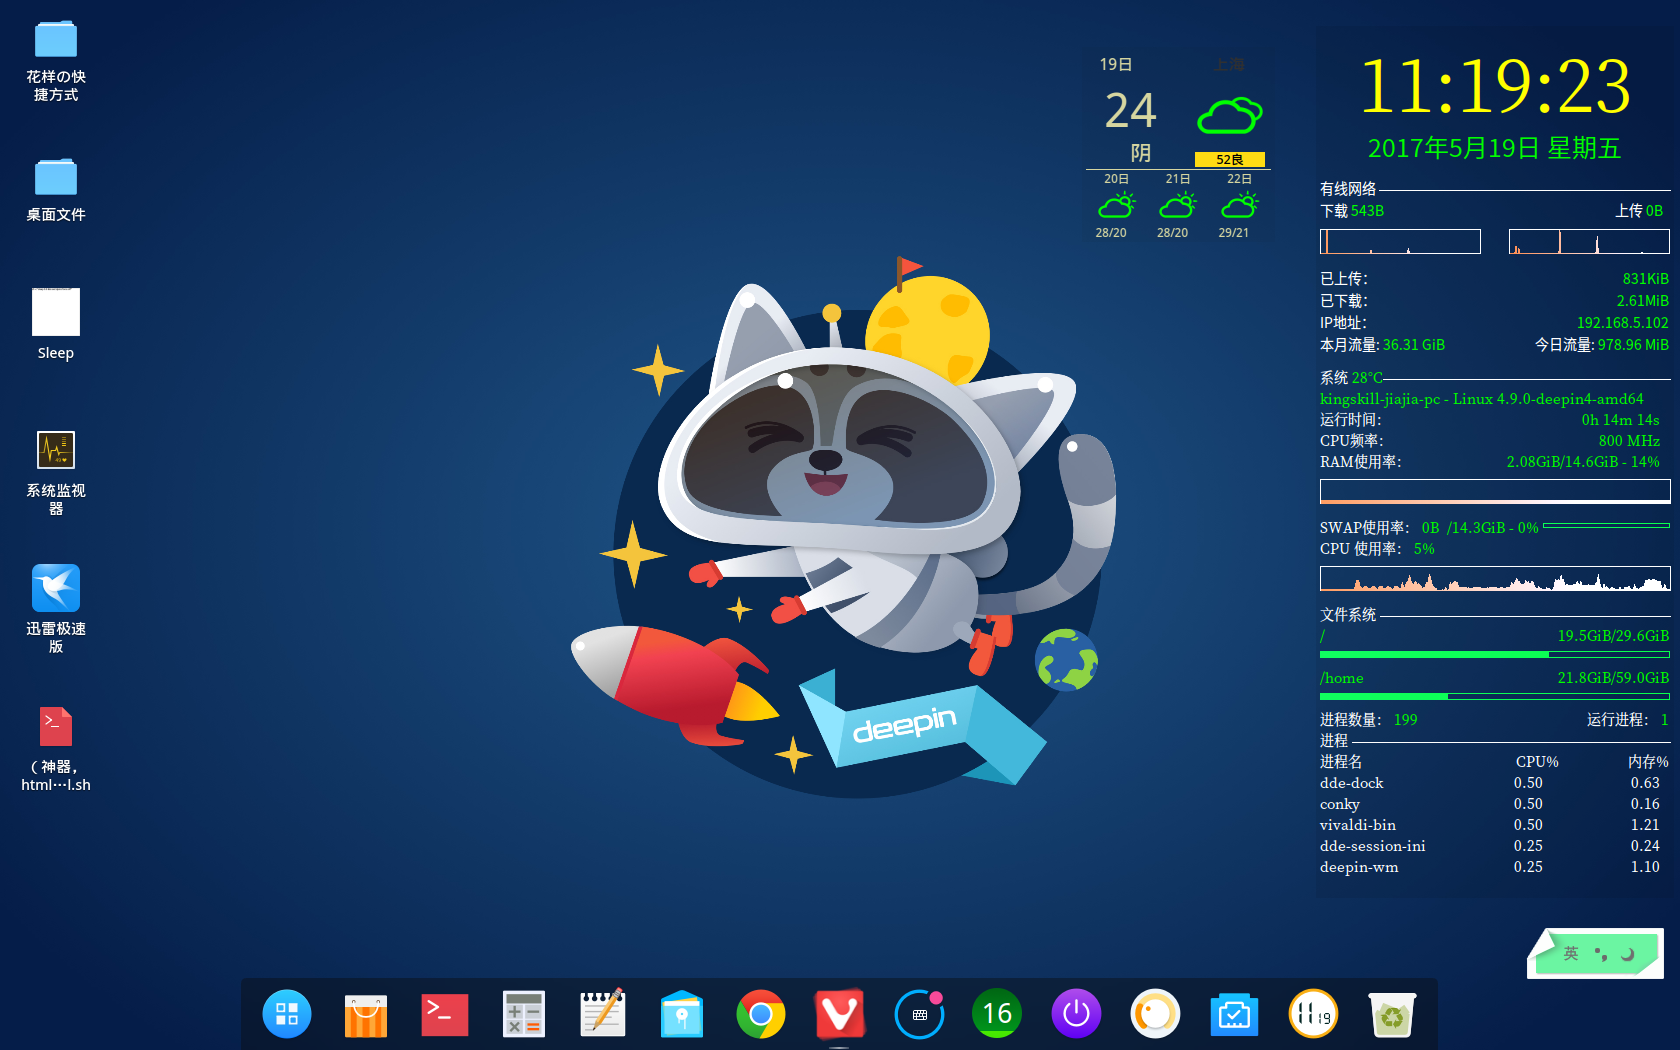Click the kingskill-jiajia-pc kernel info line
The width and height of the screenshot is (1680, 1050).
pos(1482,399)
